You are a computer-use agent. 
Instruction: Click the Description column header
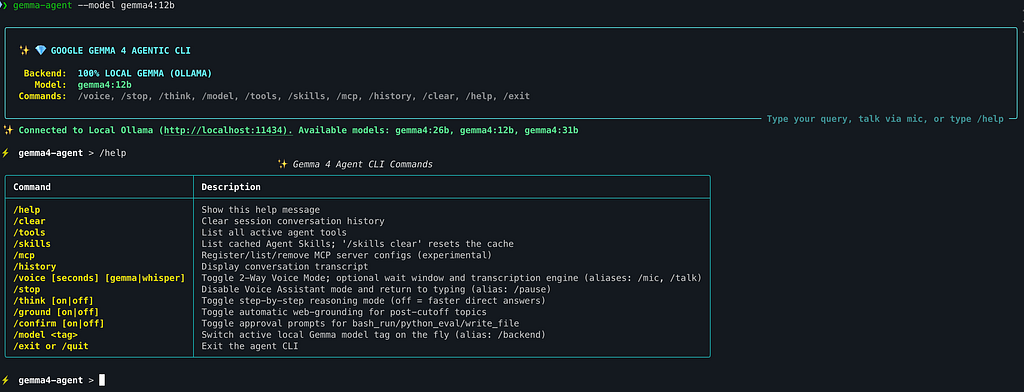[231, 187]
